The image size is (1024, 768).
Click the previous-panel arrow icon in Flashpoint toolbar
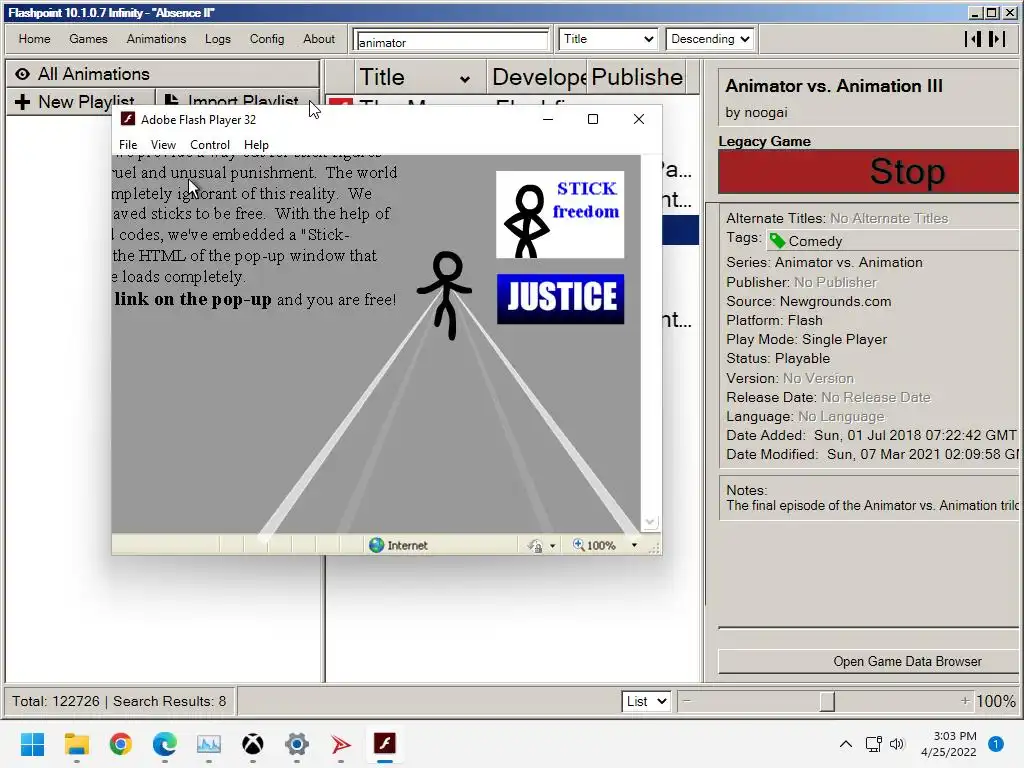(x=973, y=39)
